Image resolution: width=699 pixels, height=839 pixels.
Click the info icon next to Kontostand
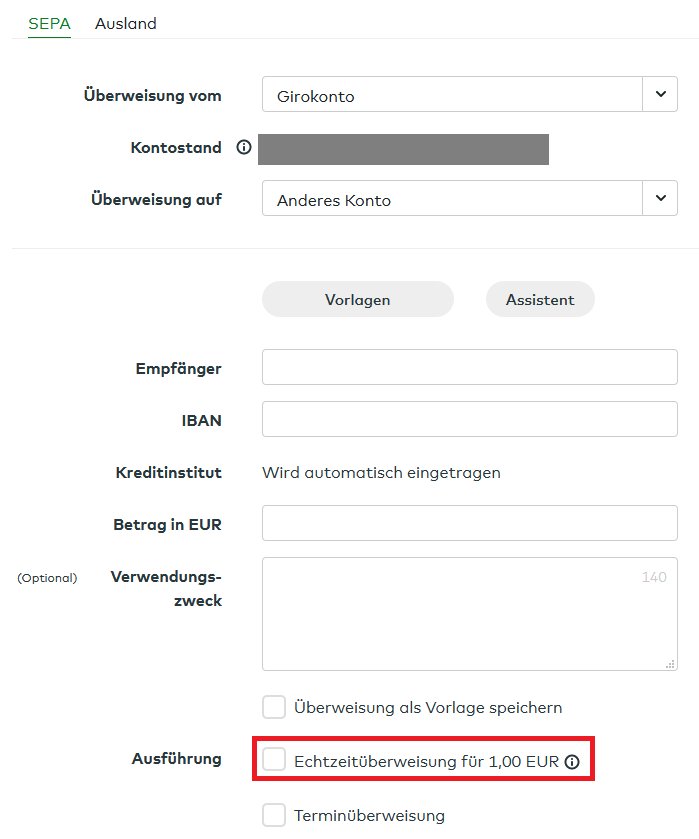pos(243,148)
